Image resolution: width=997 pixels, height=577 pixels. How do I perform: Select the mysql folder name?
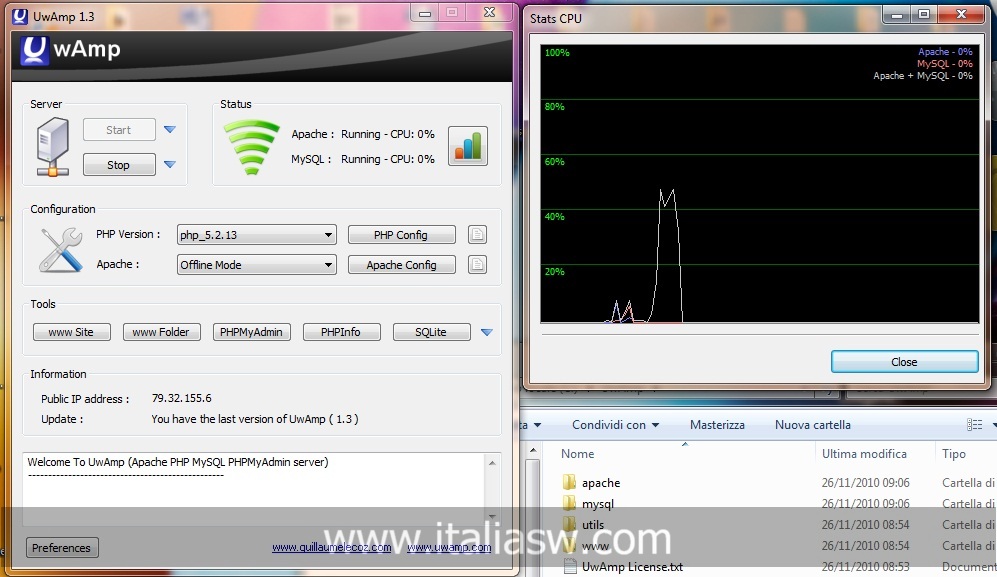pyautogui.click(x=598, y=504)
